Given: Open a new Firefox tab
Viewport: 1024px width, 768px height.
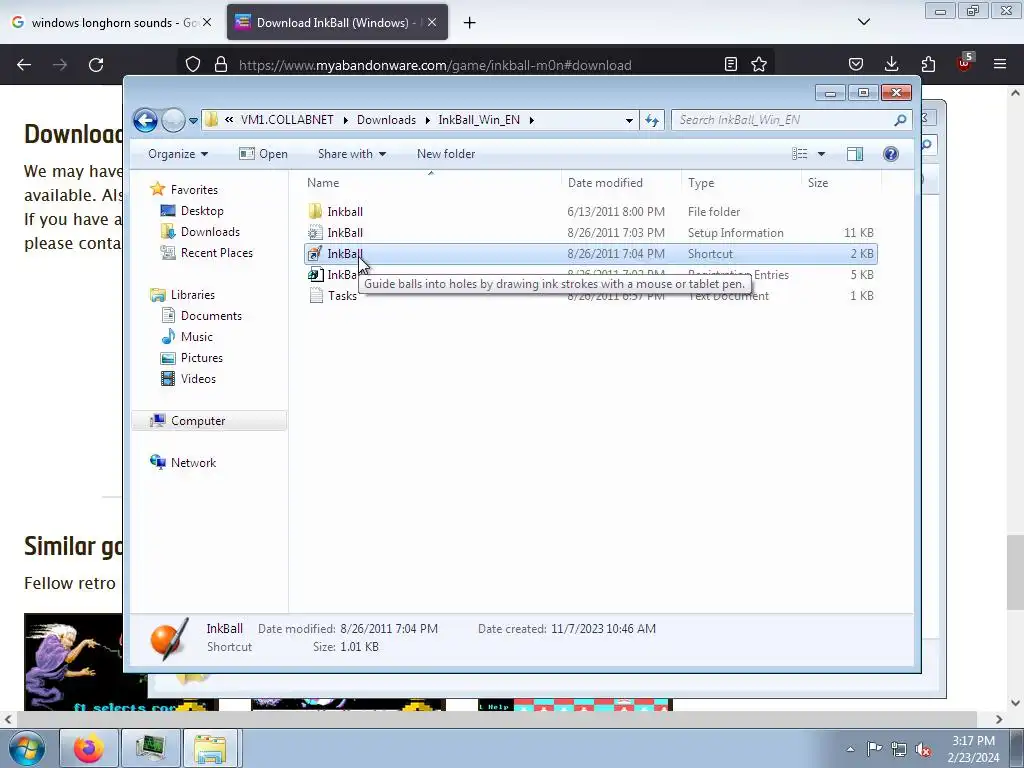Looking at the screenshot, I should point(470,23).
